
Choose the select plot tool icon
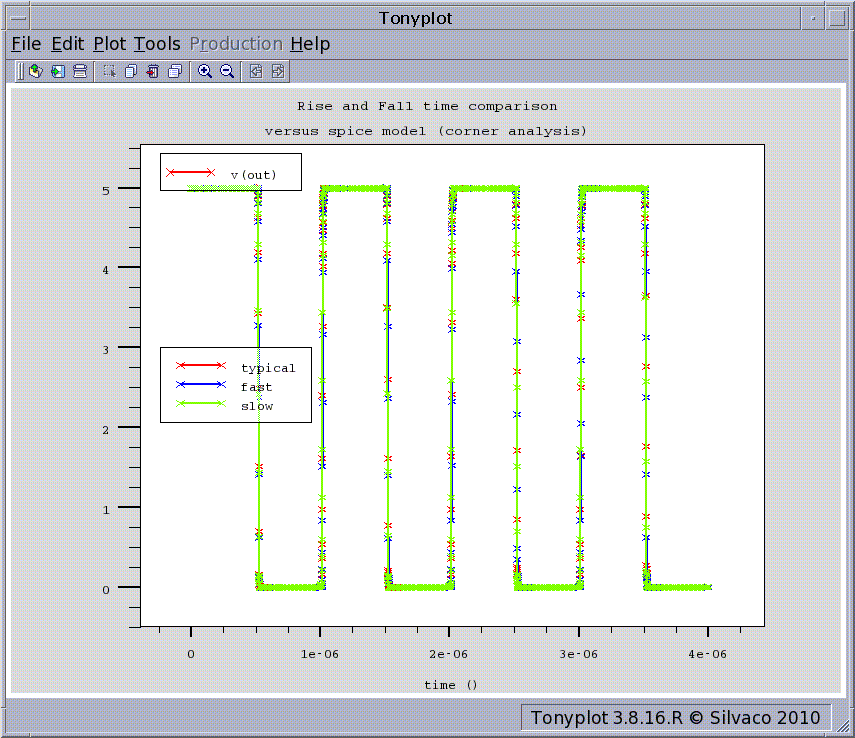(110, 71)
